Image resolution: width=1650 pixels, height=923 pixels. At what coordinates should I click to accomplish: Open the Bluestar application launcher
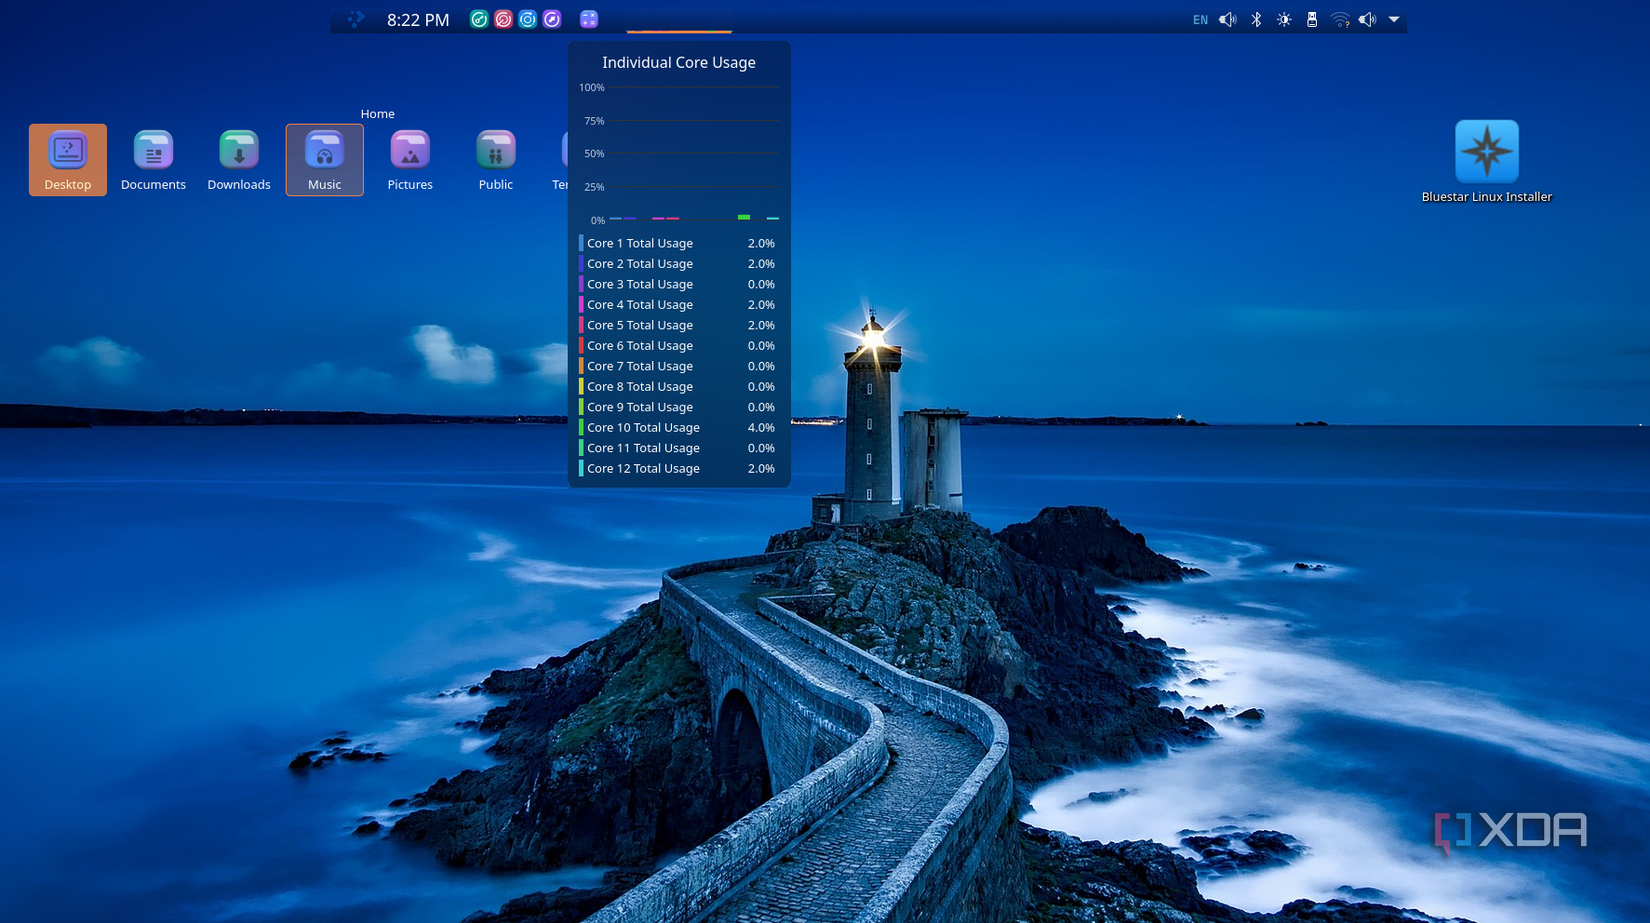[355, 19]
